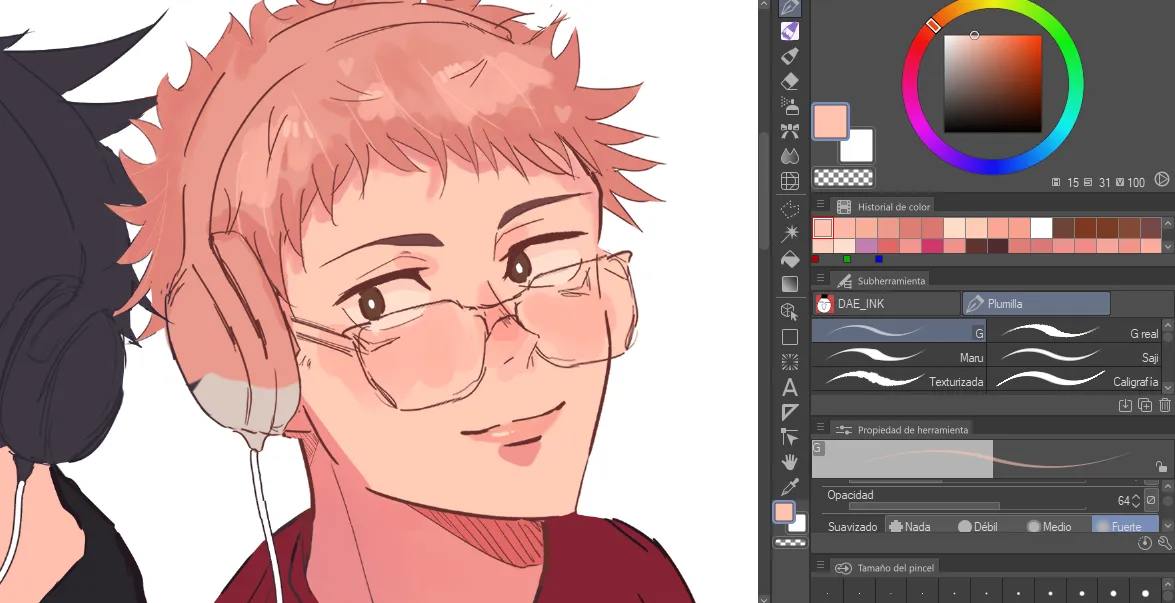Select the Airbrush tool icon
This screenshot has width=1175, height=603.
pos(789,106)
